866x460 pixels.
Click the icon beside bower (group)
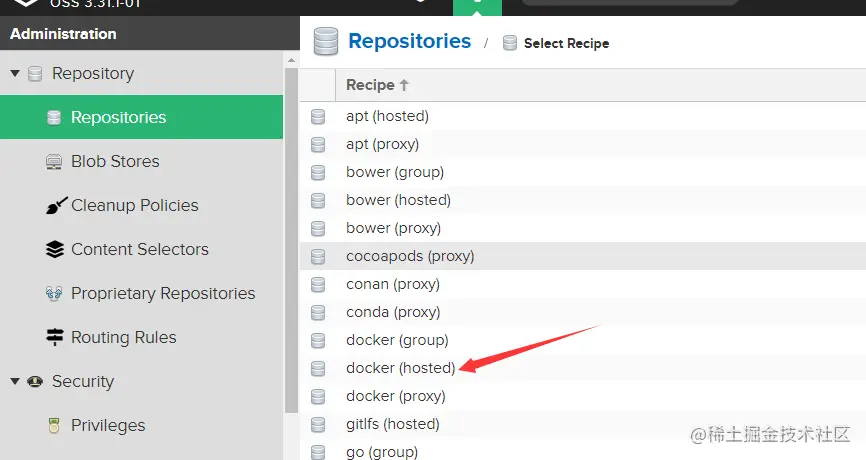coord(318,173)
